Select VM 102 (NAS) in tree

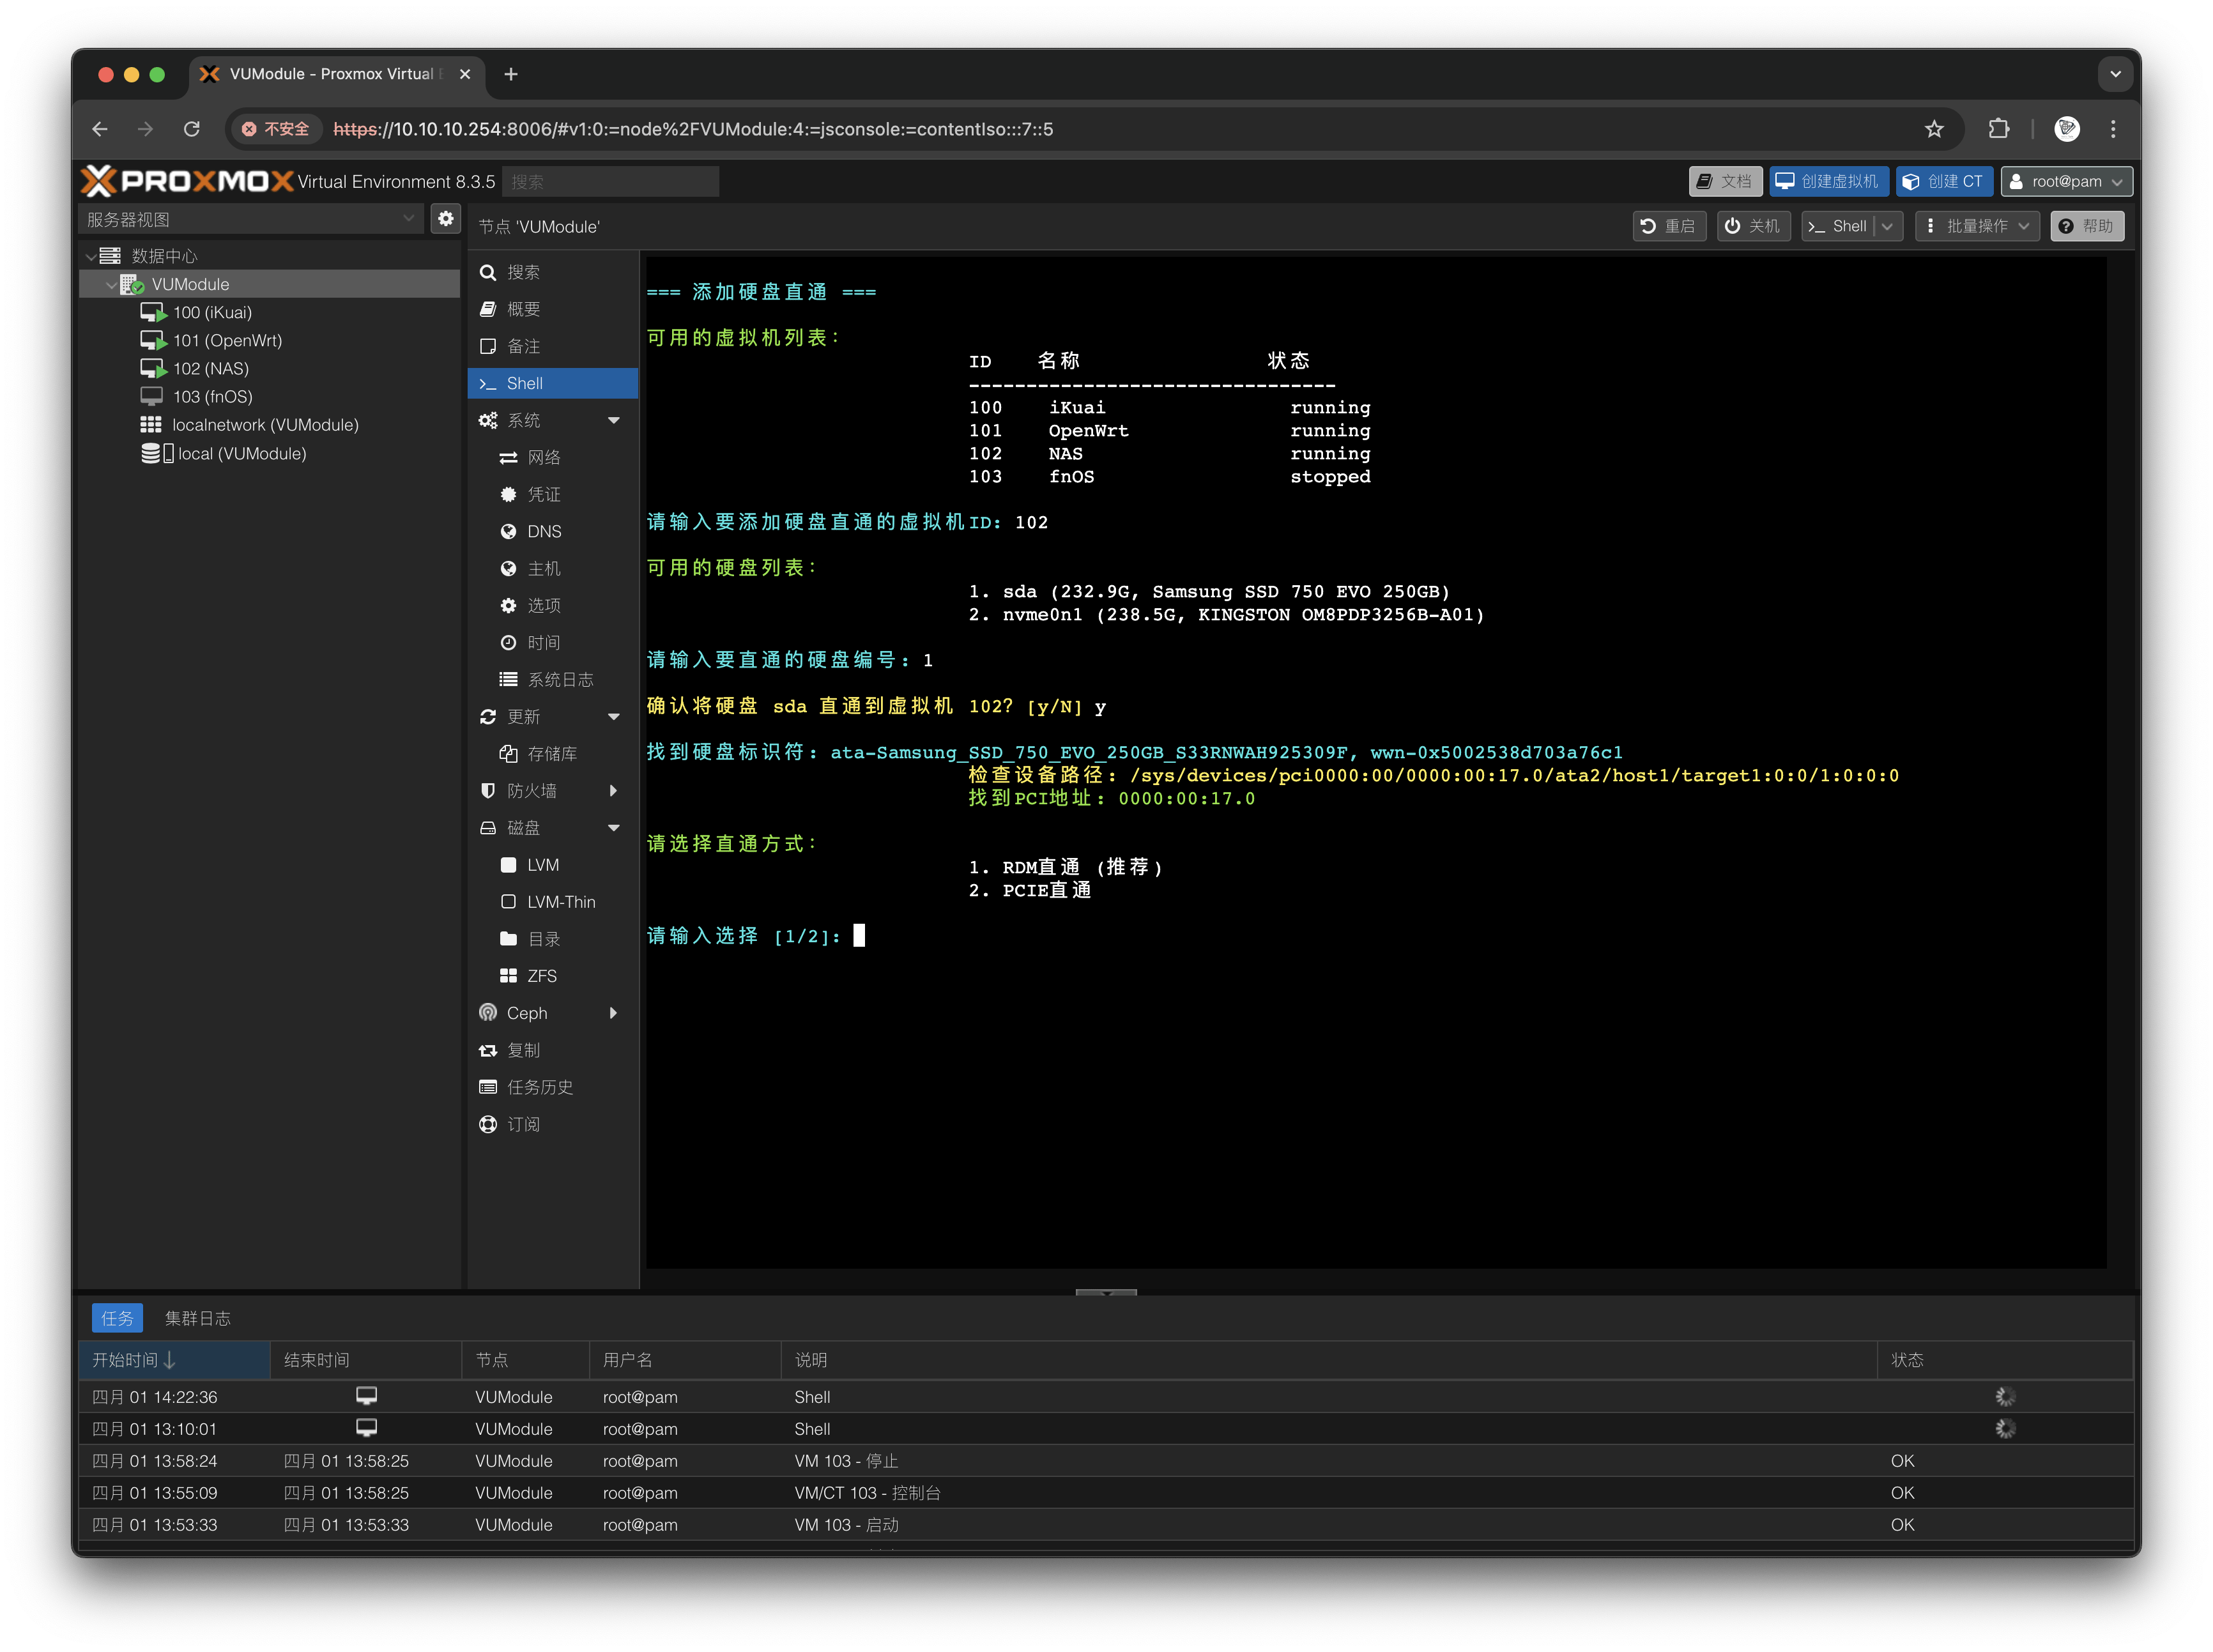coord(210,369)
